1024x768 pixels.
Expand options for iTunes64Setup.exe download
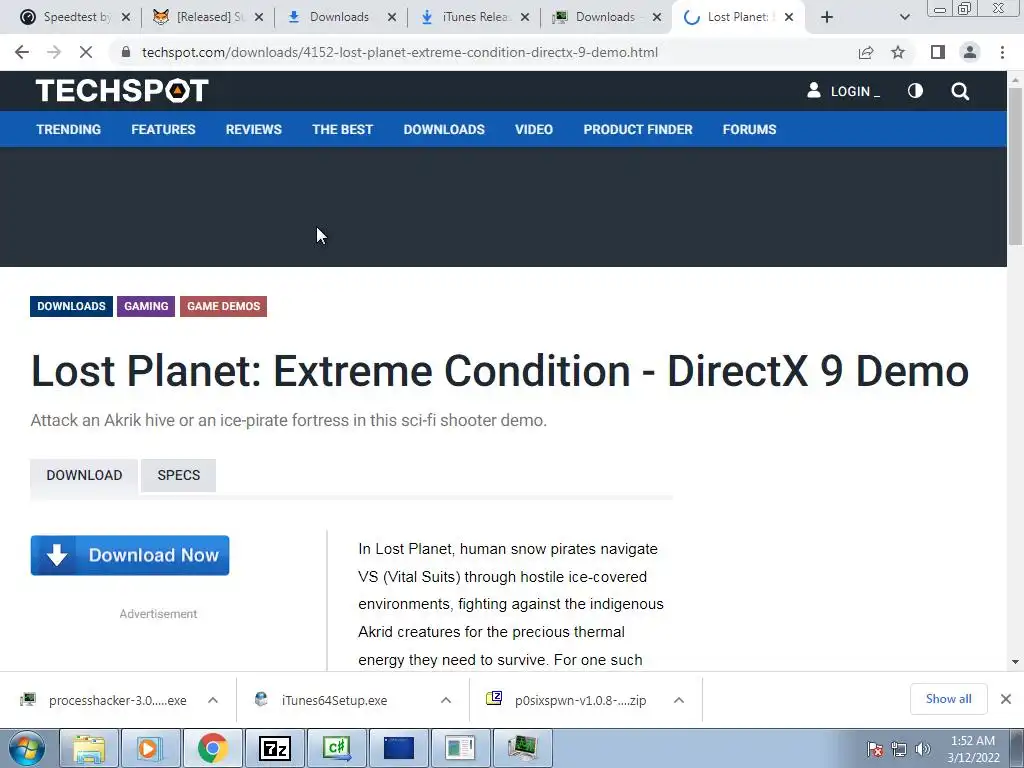(x=446, y=700)
